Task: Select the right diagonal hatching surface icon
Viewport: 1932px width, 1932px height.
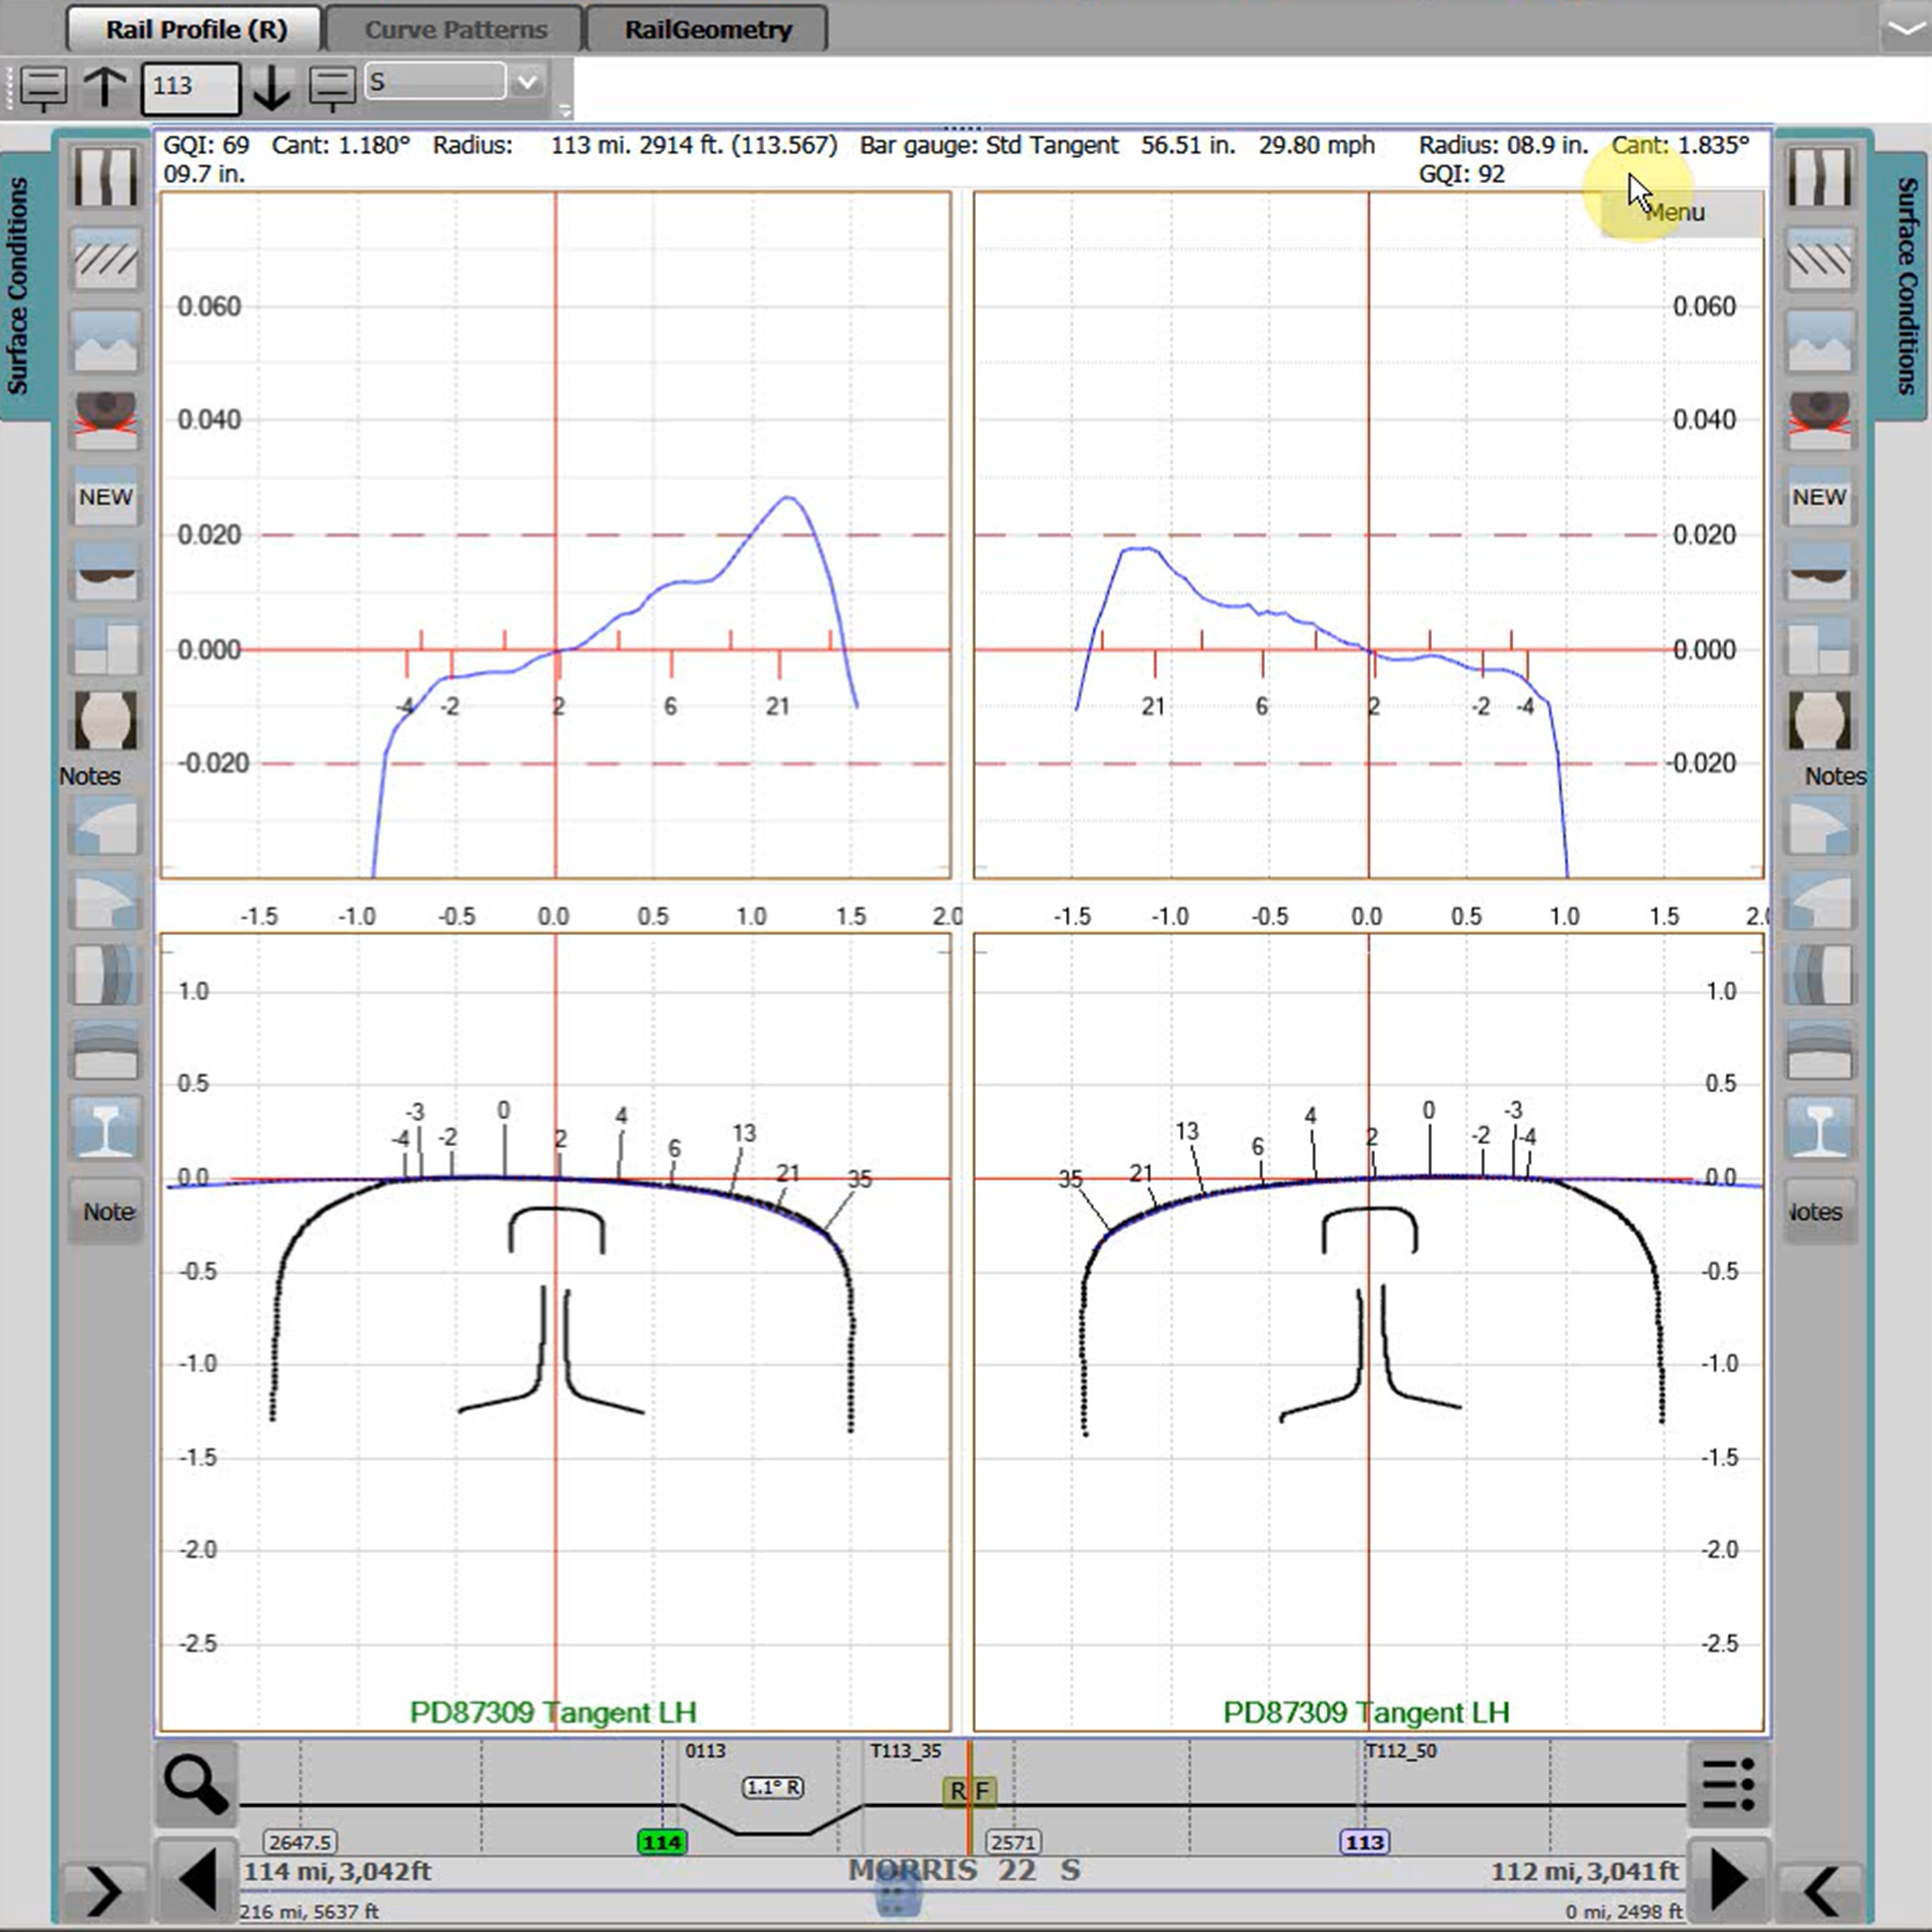Action: tap(1819, 259)
